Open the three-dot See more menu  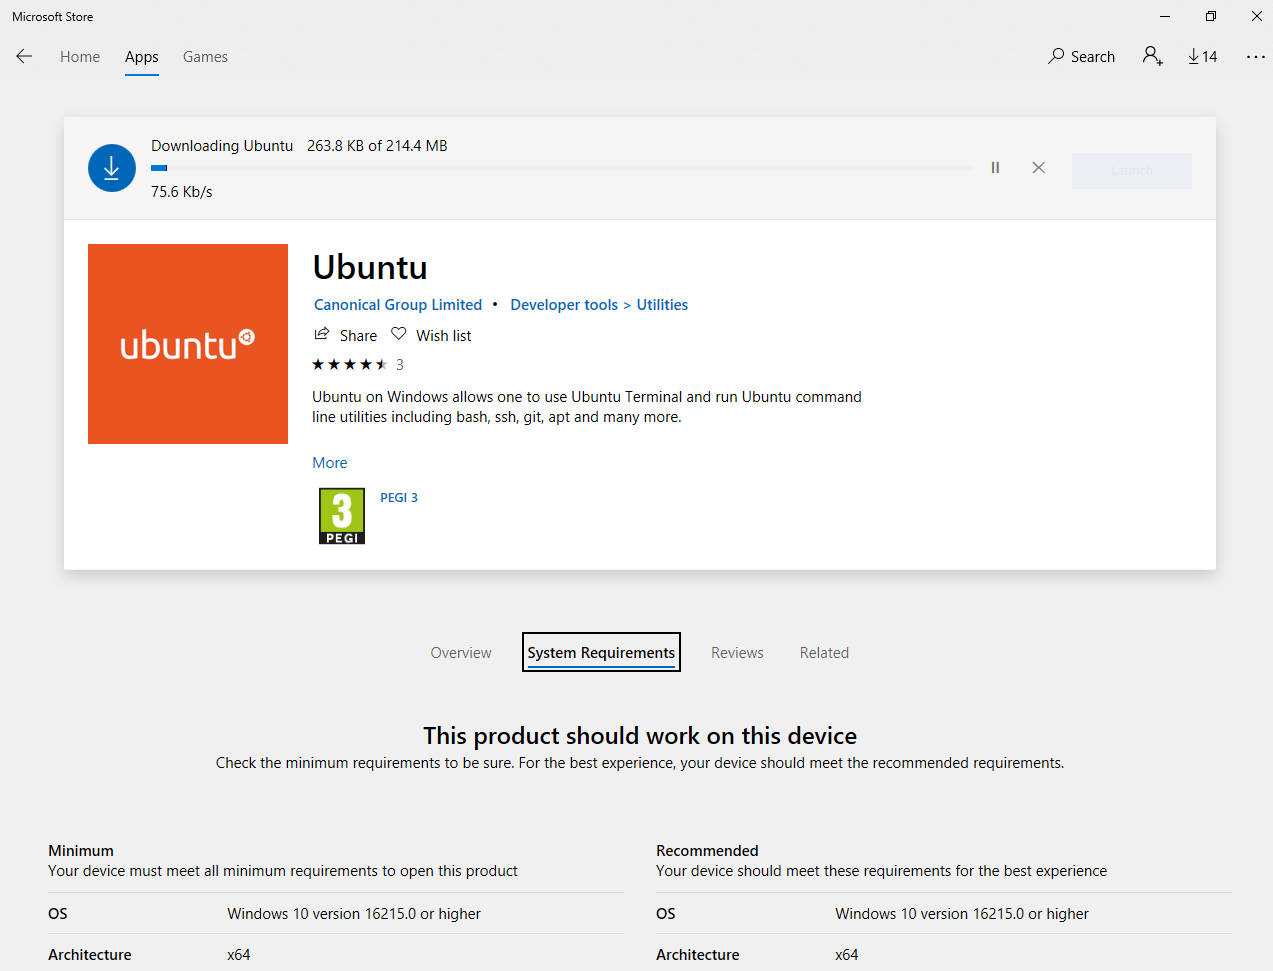pyautogui.click(x=1255, y=57)
